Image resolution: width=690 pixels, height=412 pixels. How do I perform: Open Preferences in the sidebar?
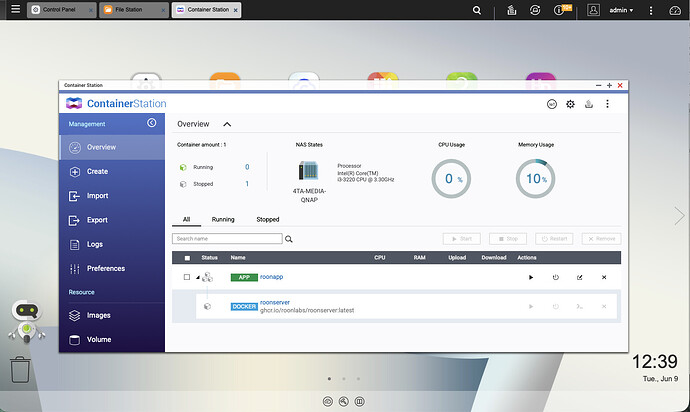click(x=112, y=268)
